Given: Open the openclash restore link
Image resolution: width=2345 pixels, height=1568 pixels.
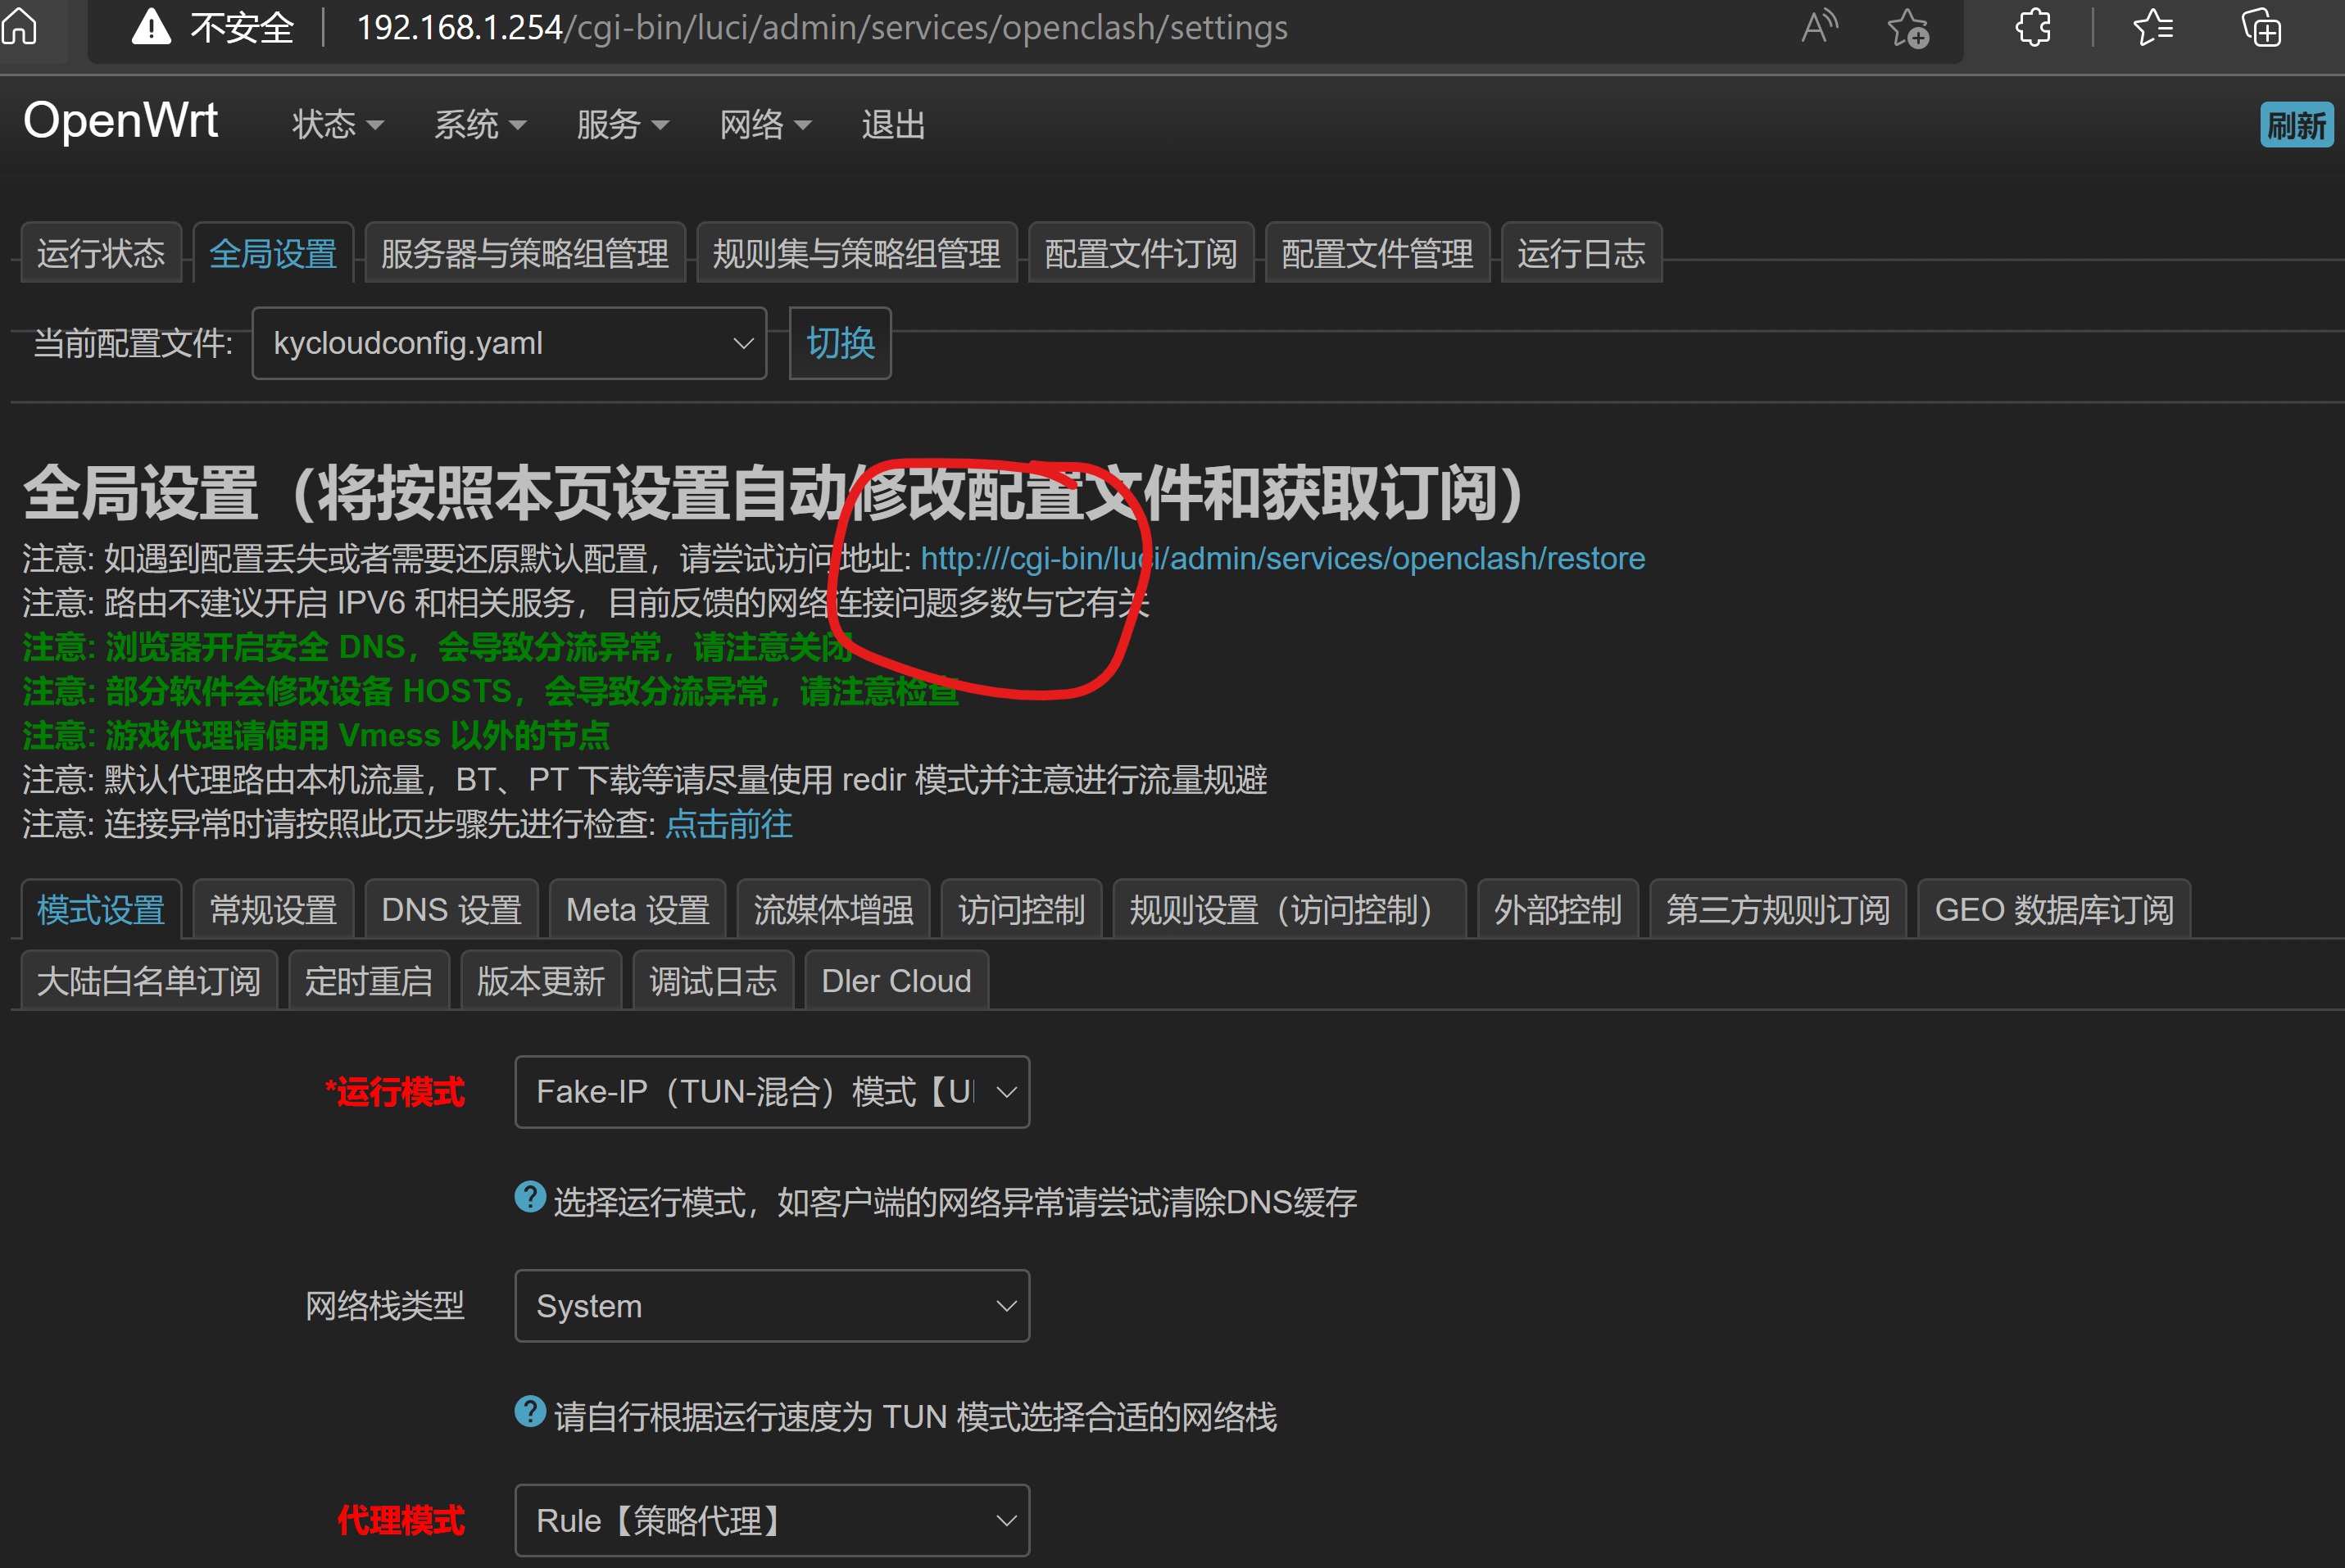Looking at the screenshot, I should click(1282, 558).
